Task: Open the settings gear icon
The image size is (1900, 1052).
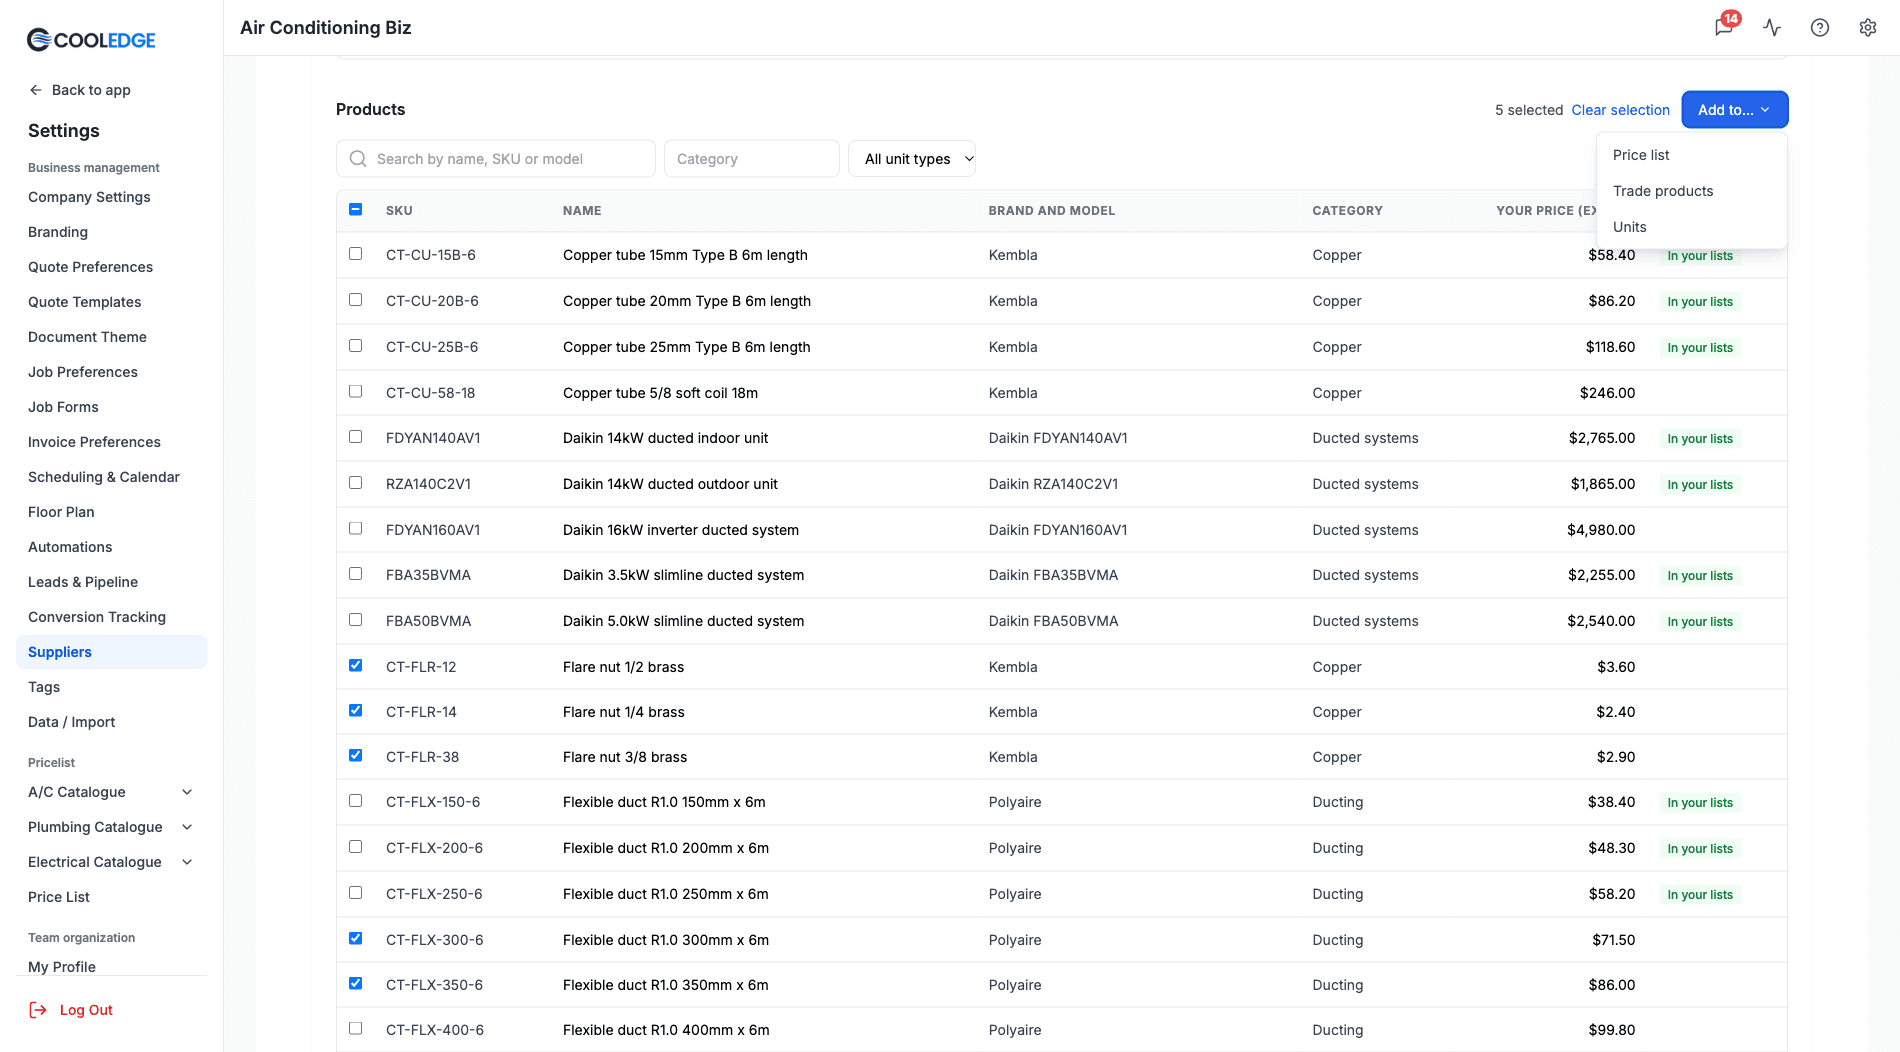Action: [1868, 28]
